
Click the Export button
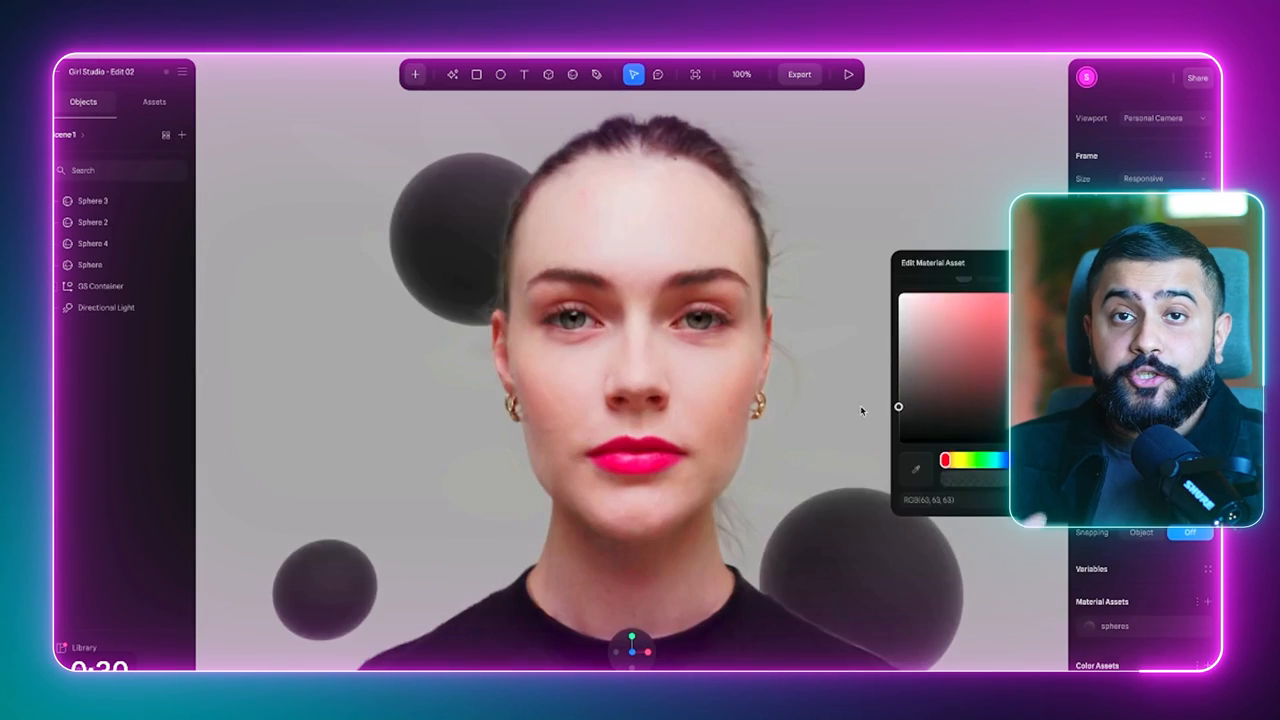point(799,74)
